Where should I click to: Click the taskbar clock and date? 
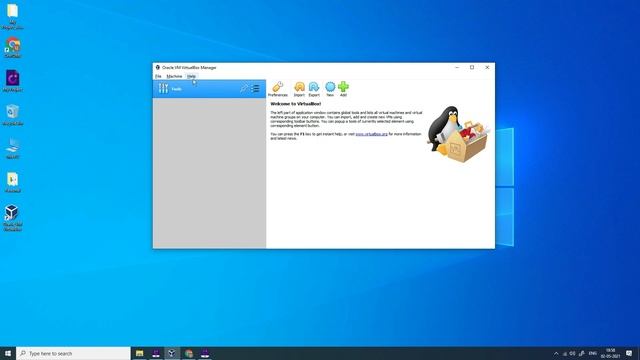pyautogui.click(x=611, y=353)
